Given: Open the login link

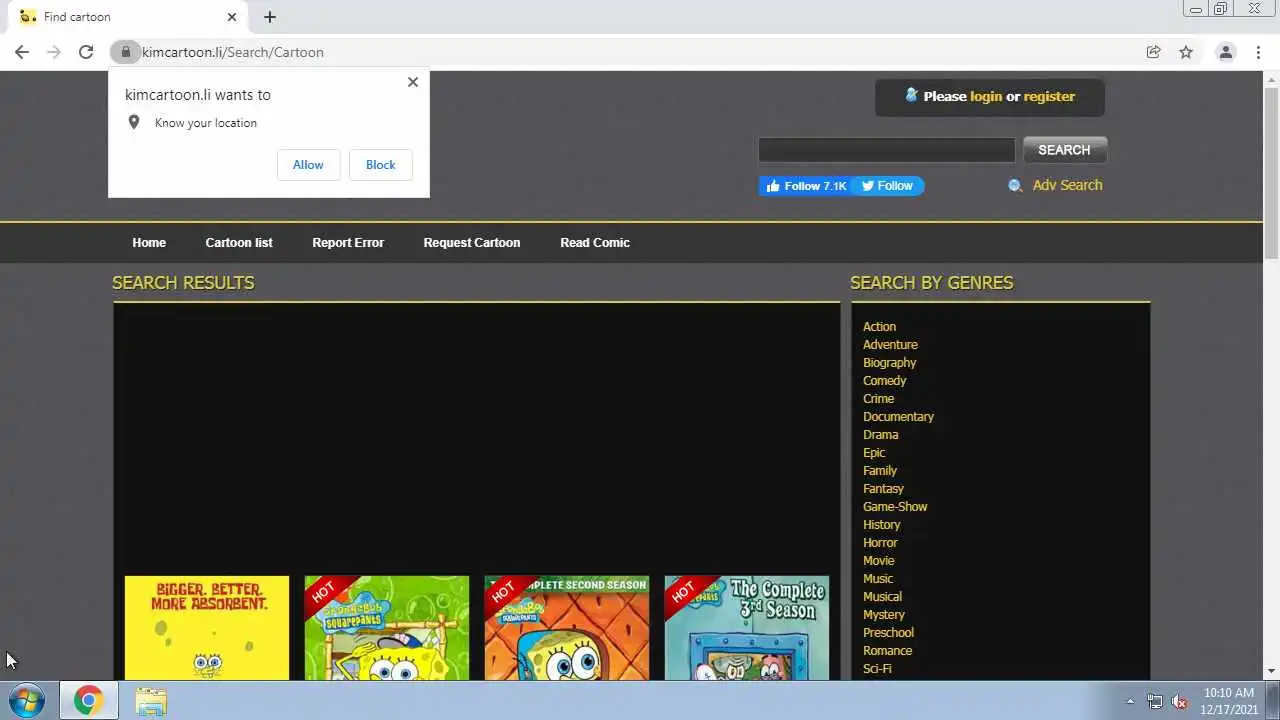Looking at the screenshot, I should pos(986,97).
